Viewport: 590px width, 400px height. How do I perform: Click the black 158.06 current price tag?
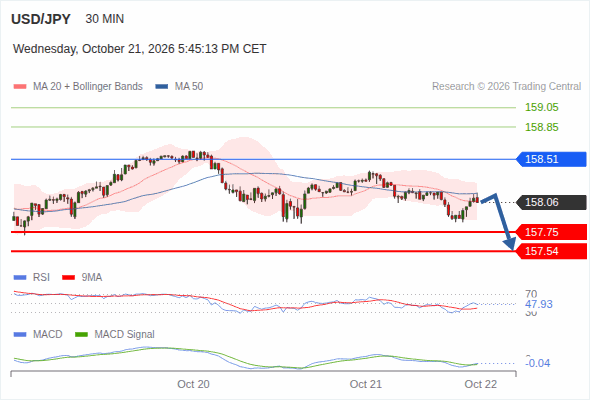pyautogui.click(x=551, y=202)
